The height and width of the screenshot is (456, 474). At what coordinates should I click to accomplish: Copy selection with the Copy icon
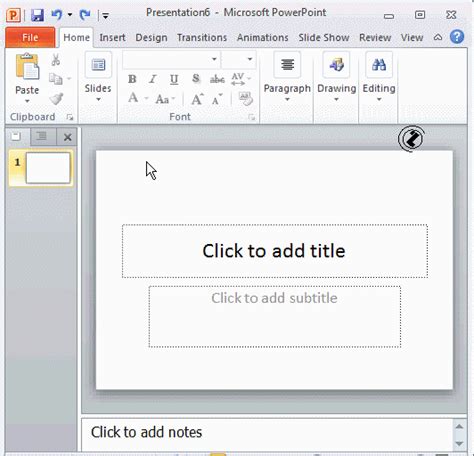point(56,79)
